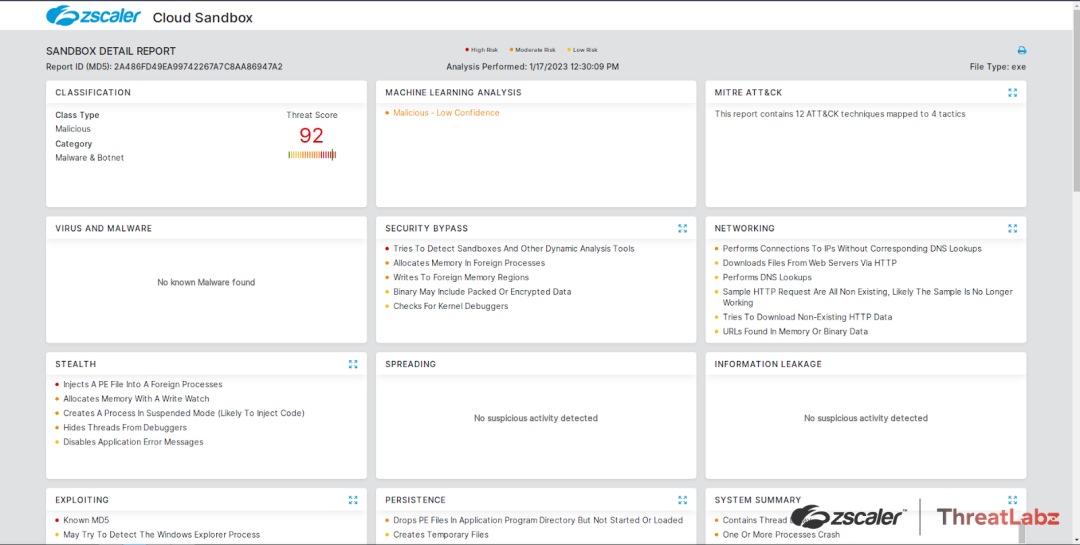
Task: Click the threat score gauge bar
Action: click(x=312, y=155)
